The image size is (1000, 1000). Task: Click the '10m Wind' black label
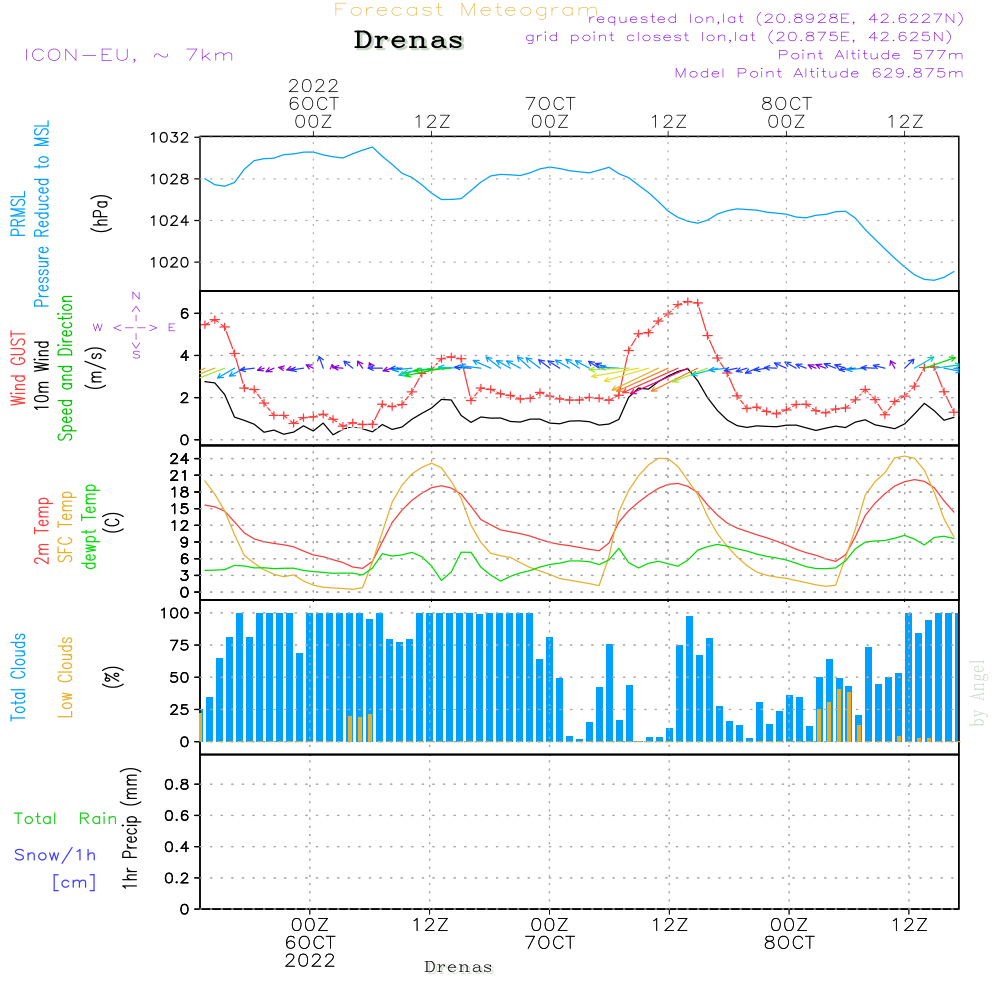tap(41, 375)
